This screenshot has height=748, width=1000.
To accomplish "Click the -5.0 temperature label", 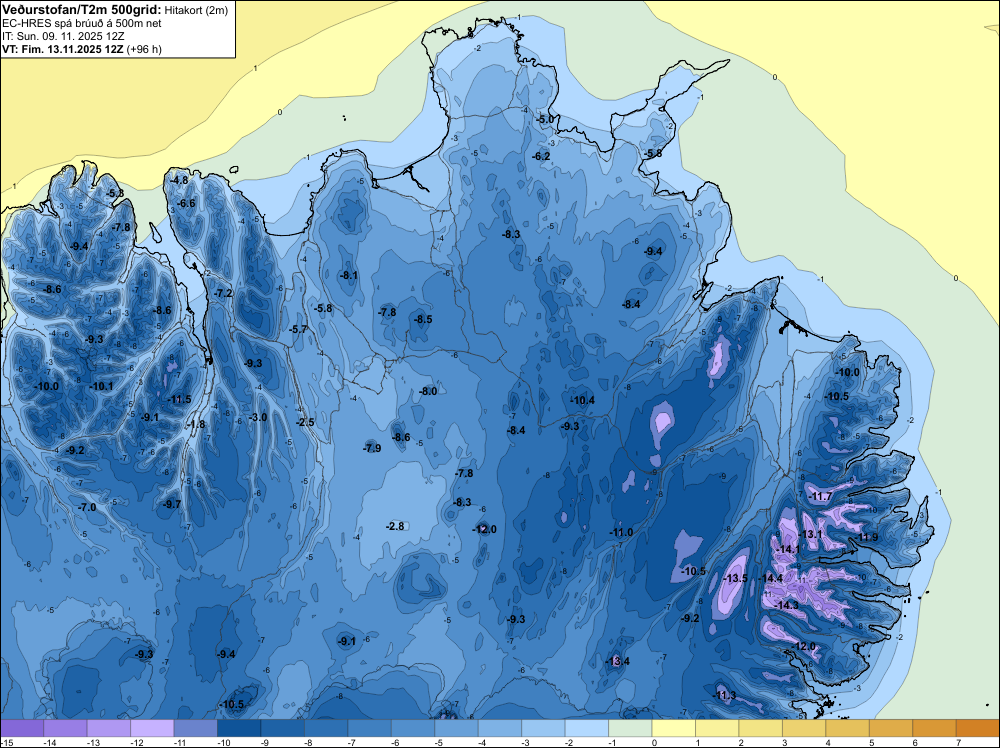I will coord(544,119).
